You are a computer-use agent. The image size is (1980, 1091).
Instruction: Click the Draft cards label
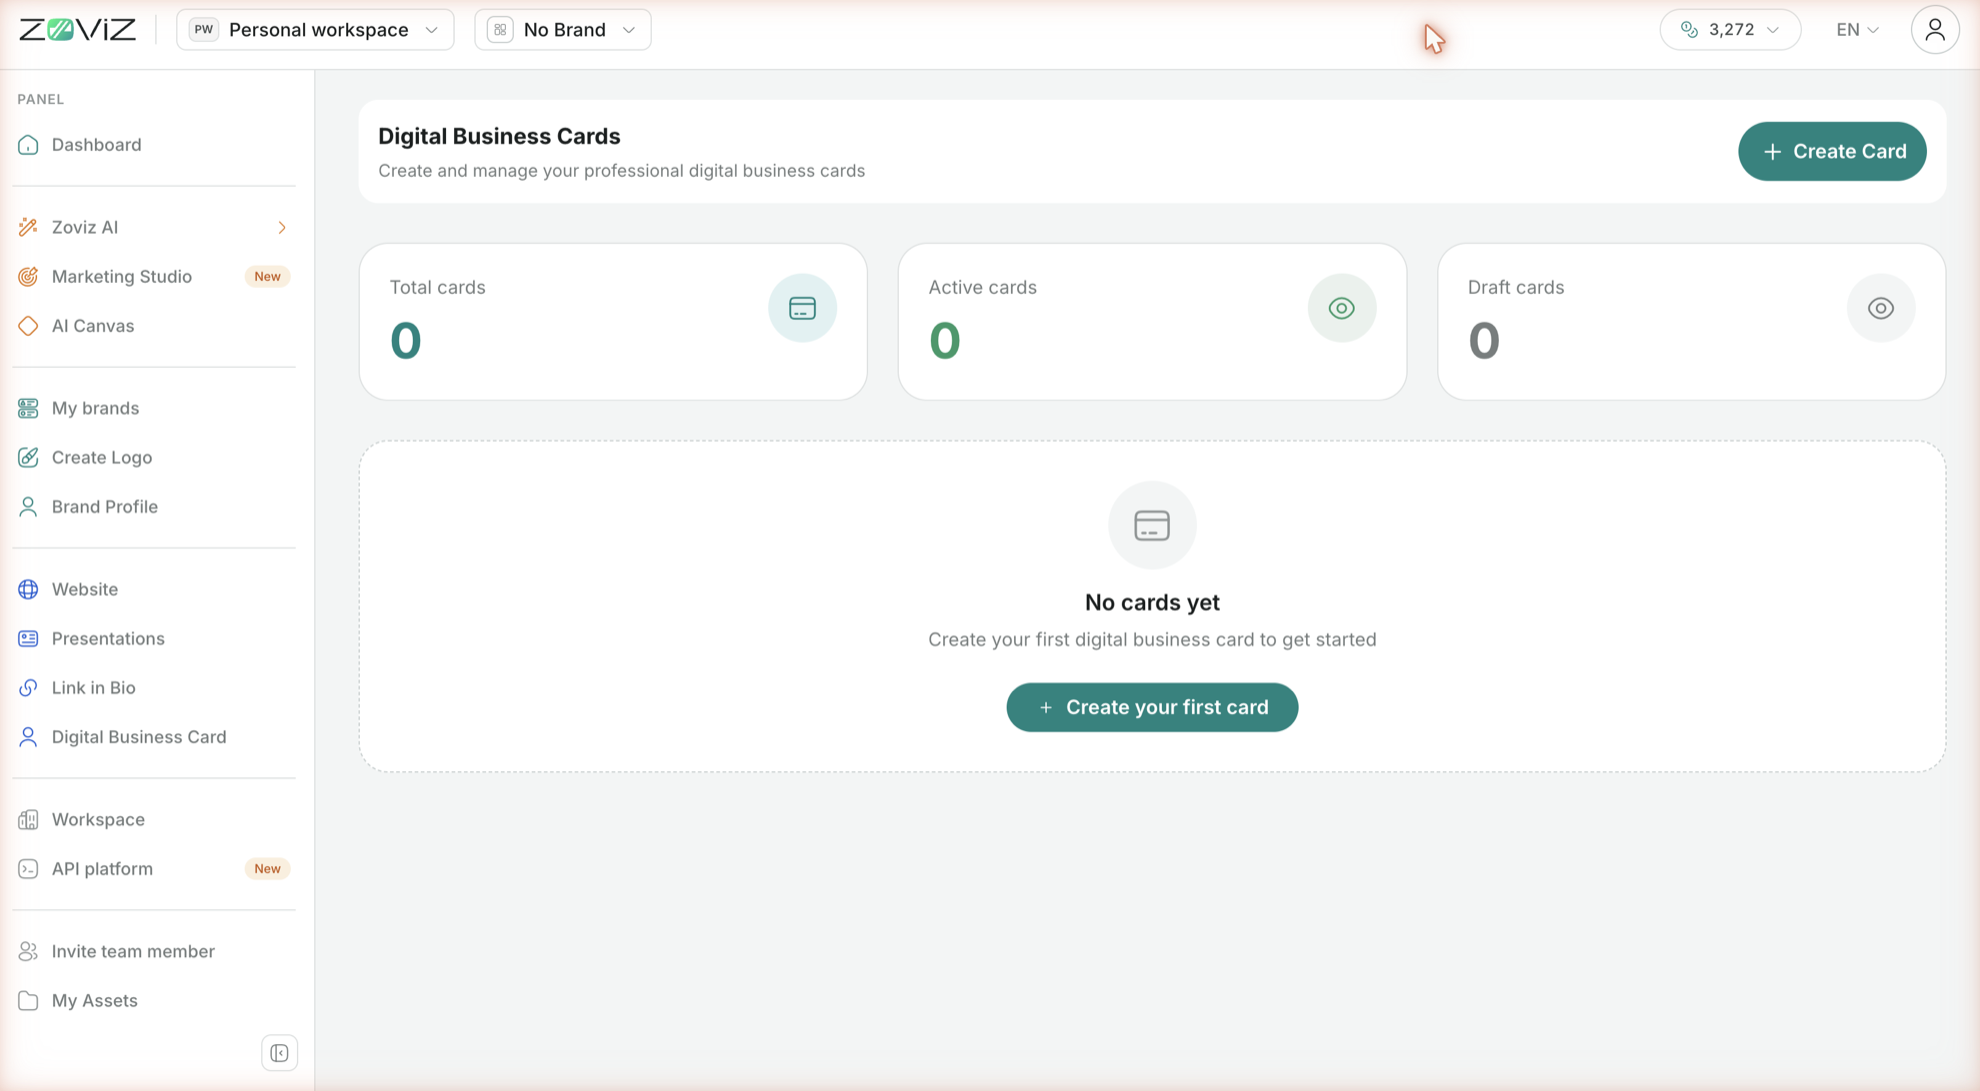[x=1516, y=287]
